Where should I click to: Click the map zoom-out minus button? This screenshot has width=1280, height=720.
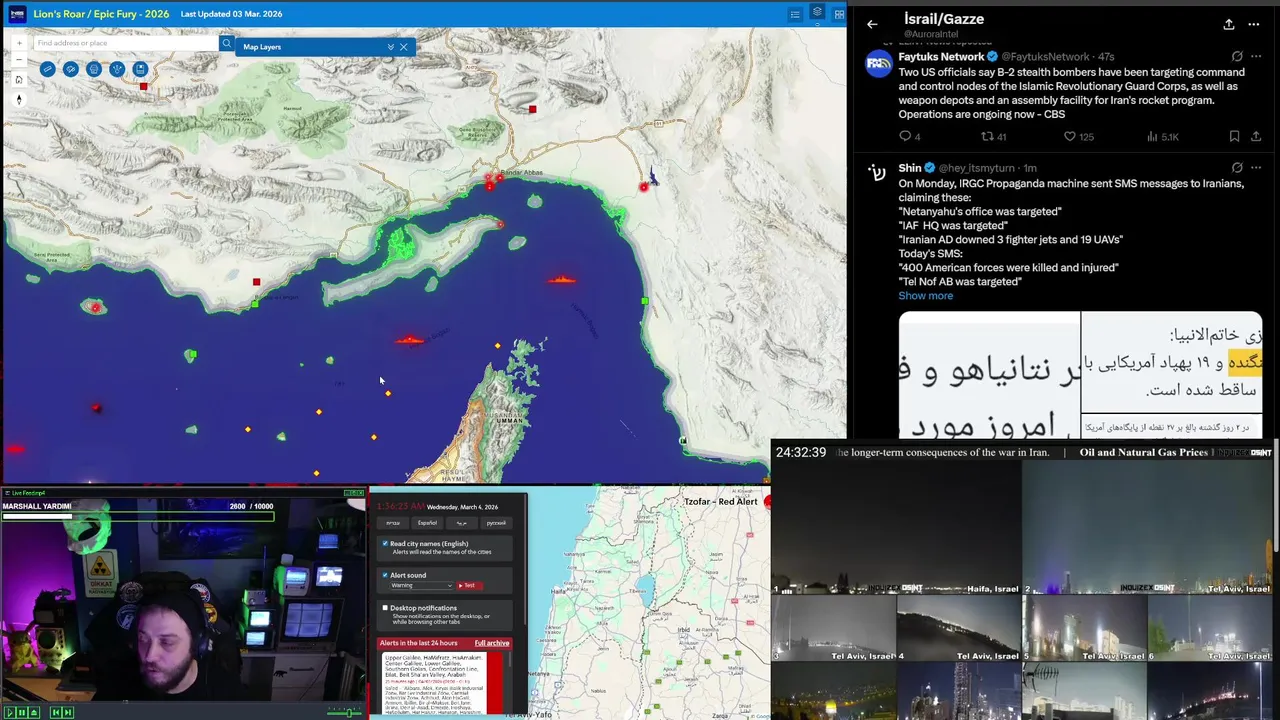[x=19, y=60]
